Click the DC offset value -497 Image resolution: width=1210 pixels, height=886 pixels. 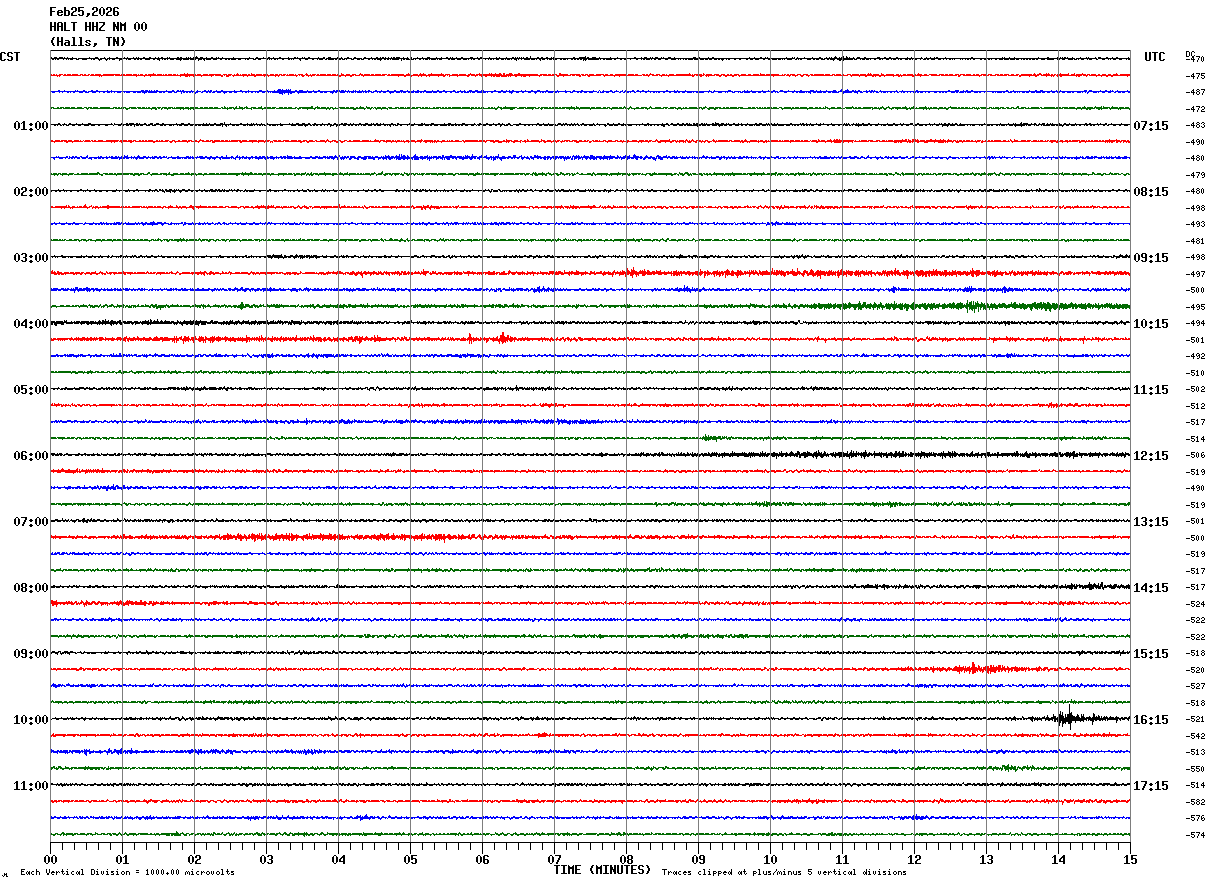pos(1195,274)
